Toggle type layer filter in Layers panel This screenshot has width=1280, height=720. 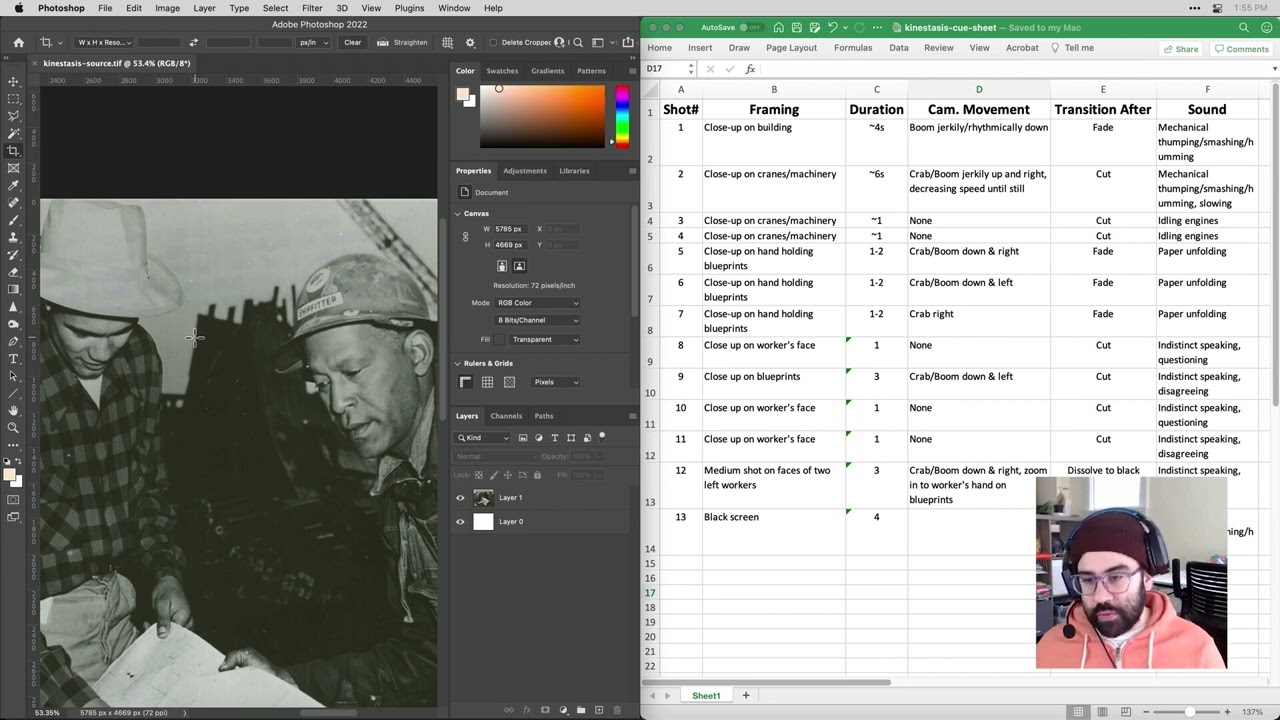point(555,438)
